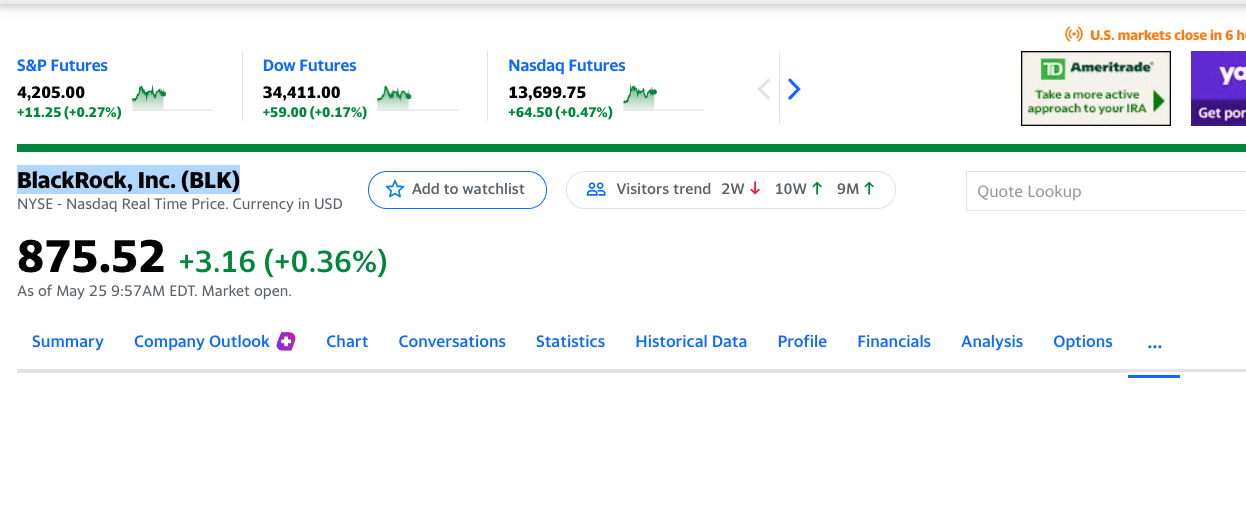
Task: Go to the Conversations tab
Action: [x=452, y=341]
